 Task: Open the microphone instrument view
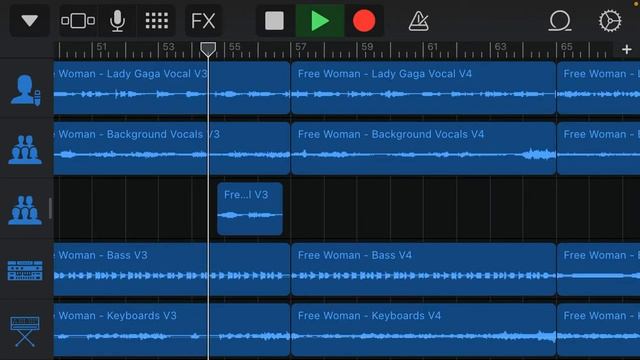point(118,20)
